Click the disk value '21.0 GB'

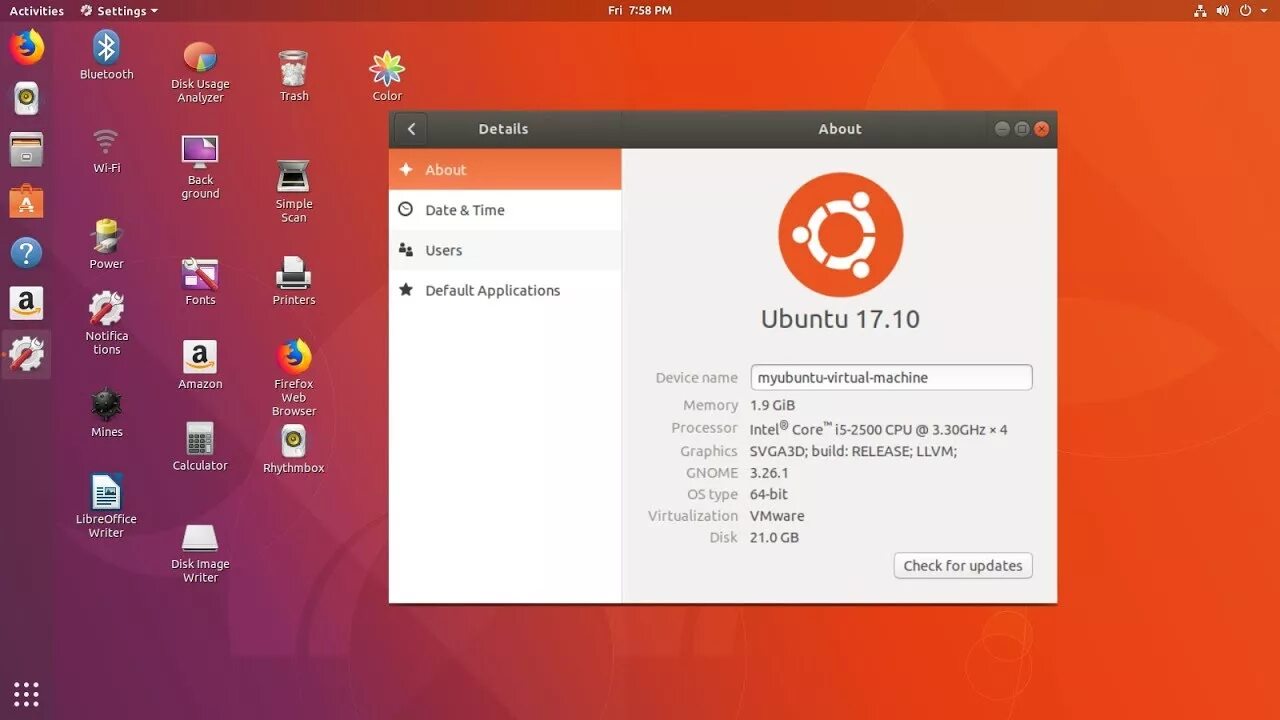[x=775, y=537]
